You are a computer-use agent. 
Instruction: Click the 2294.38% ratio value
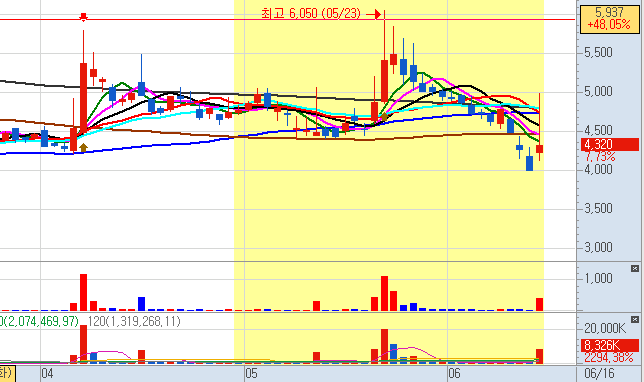609,358
